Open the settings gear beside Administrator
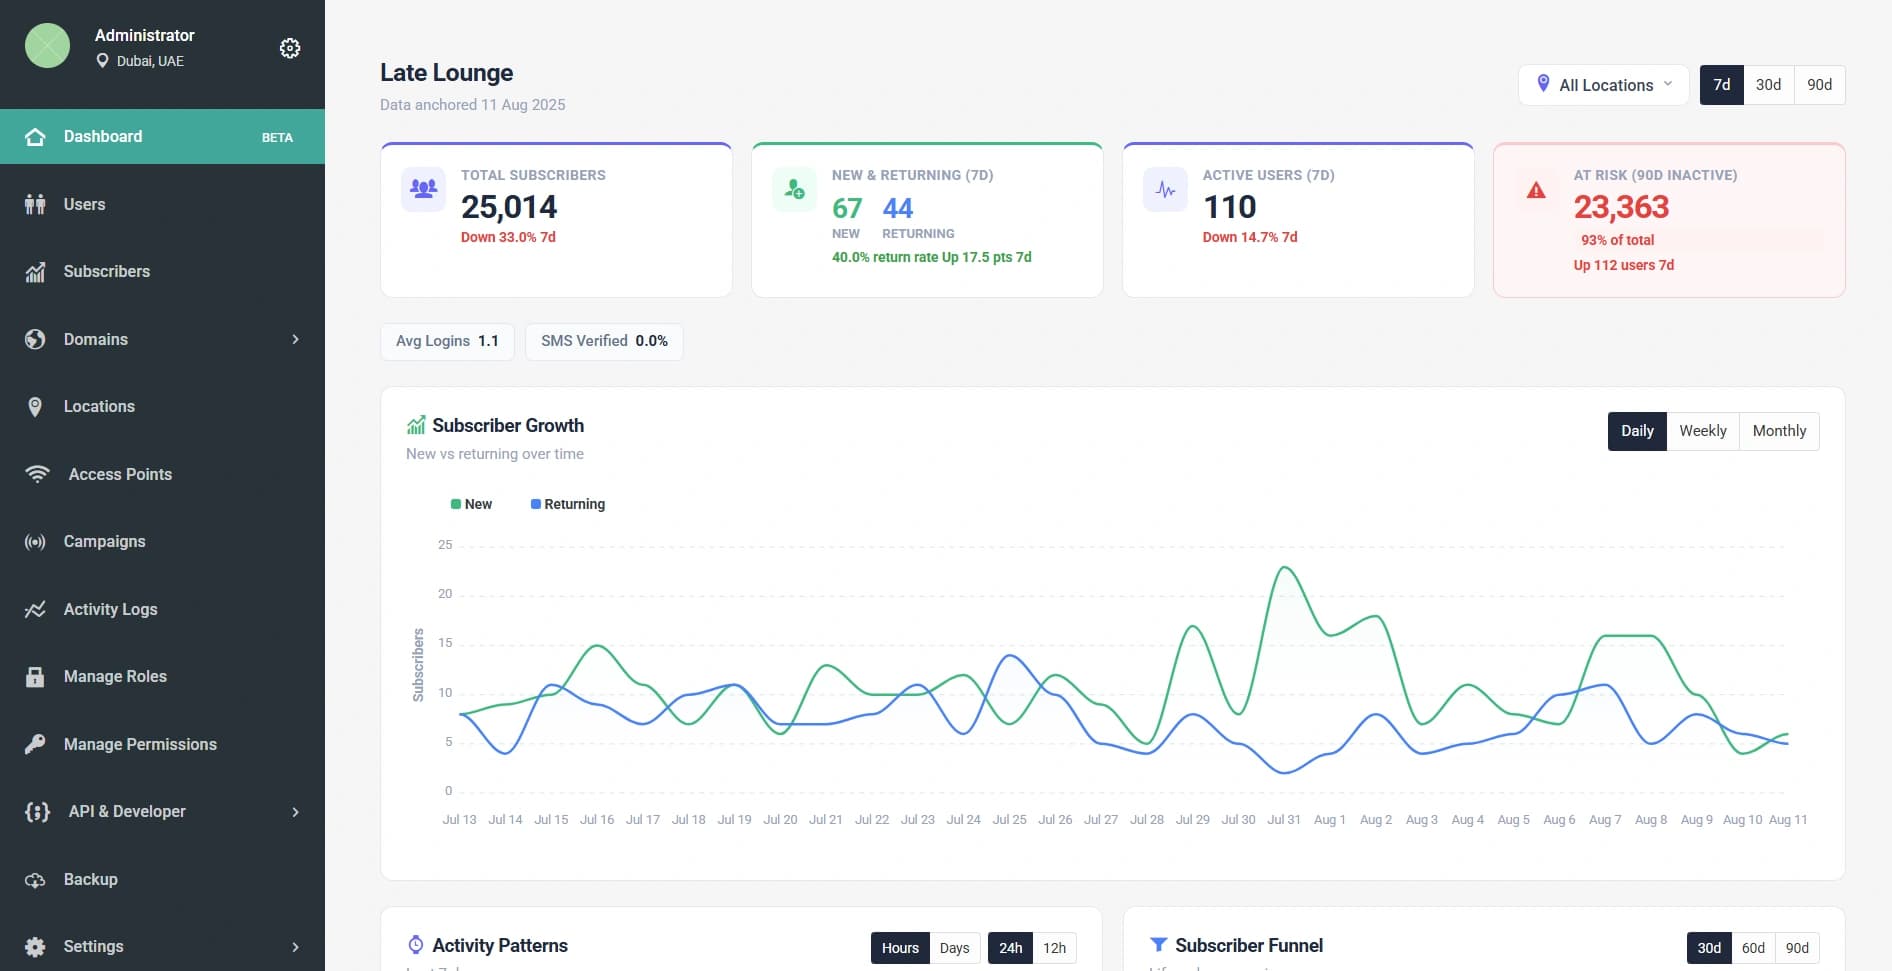The width and height of the screenshot is (1892, 971). click(290, 48)
